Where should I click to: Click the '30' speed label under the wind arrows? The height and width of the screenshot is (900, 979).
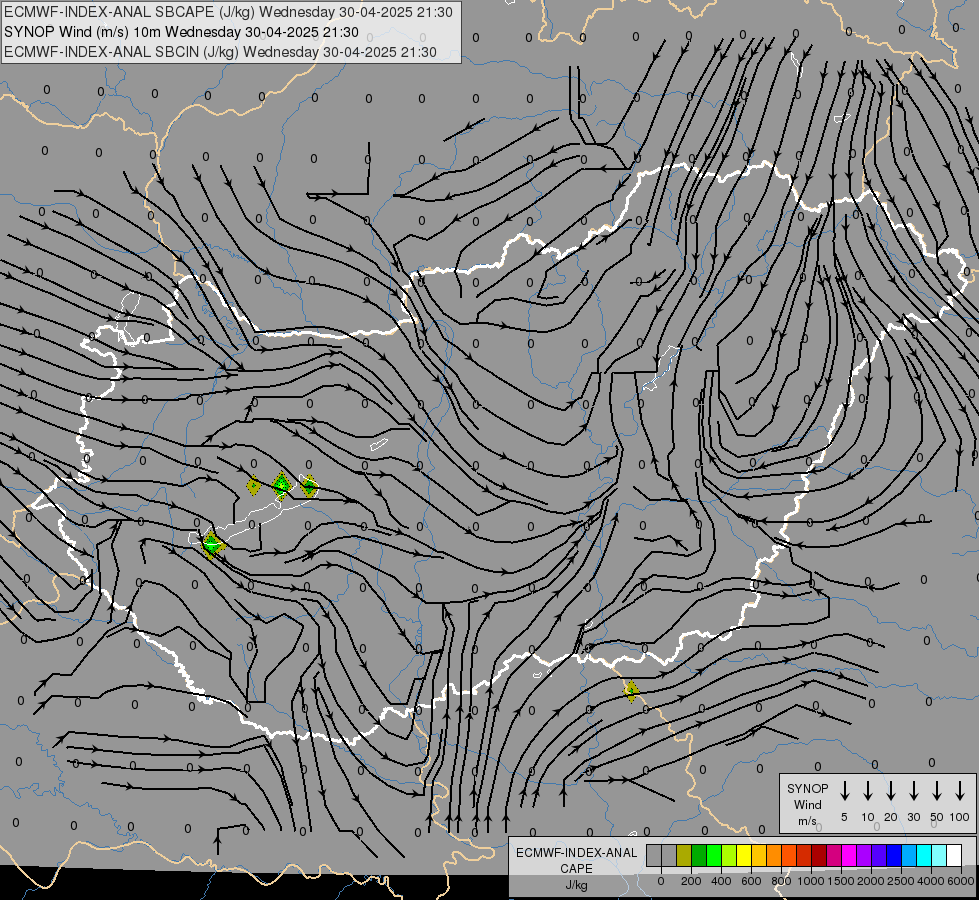point(913,817)
